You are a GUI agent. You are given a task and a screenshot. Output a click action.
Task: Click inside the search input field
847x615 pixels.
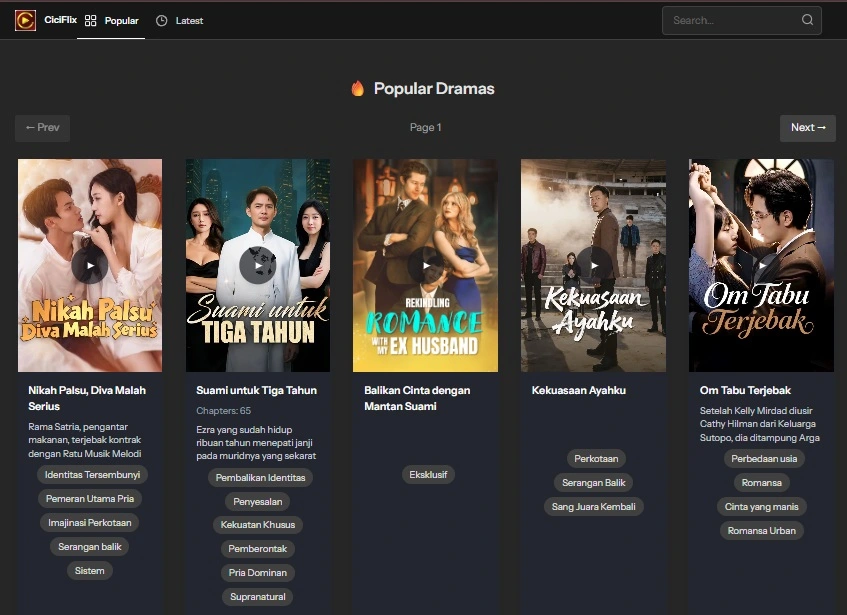click(x=730, y=20)
